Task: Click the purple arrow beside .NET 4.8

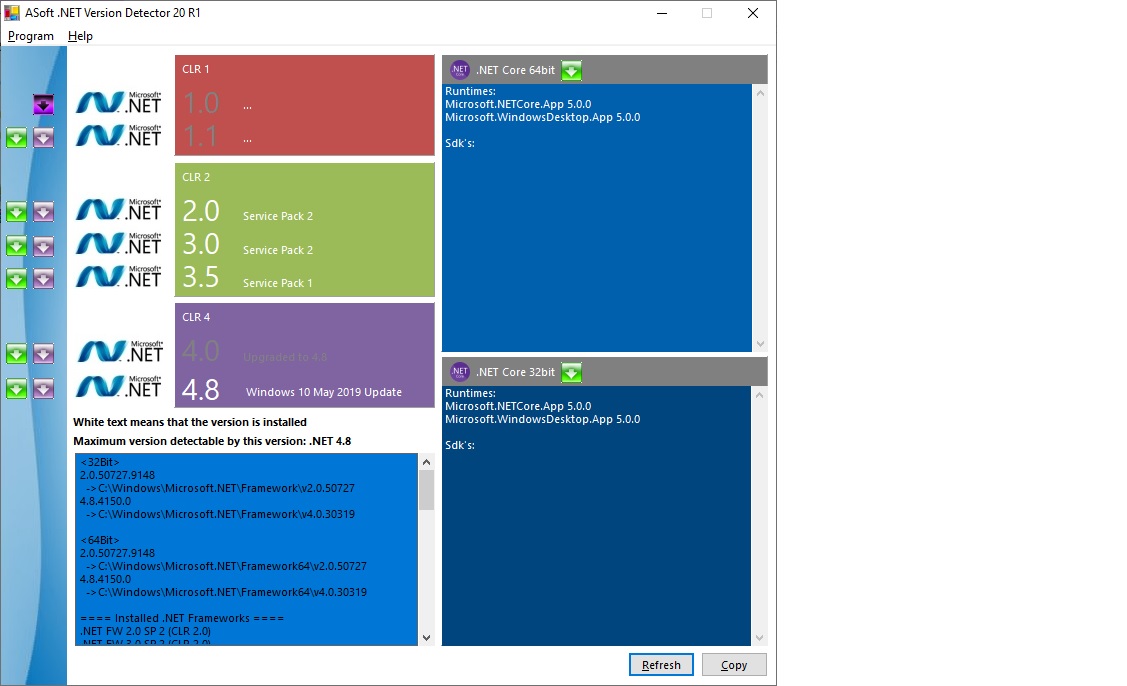Action: click(x=43, y=388)
